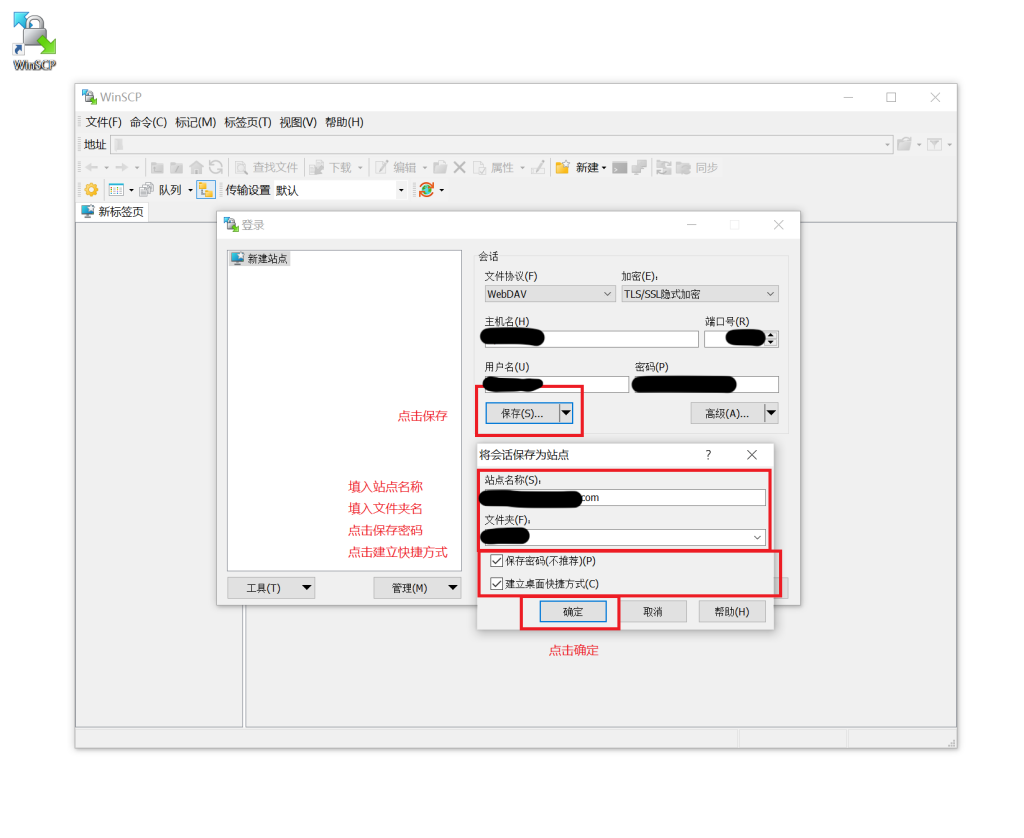
Task: Open the 加密 TLS/SSL encryption dropdown
Action: (699, 294)
